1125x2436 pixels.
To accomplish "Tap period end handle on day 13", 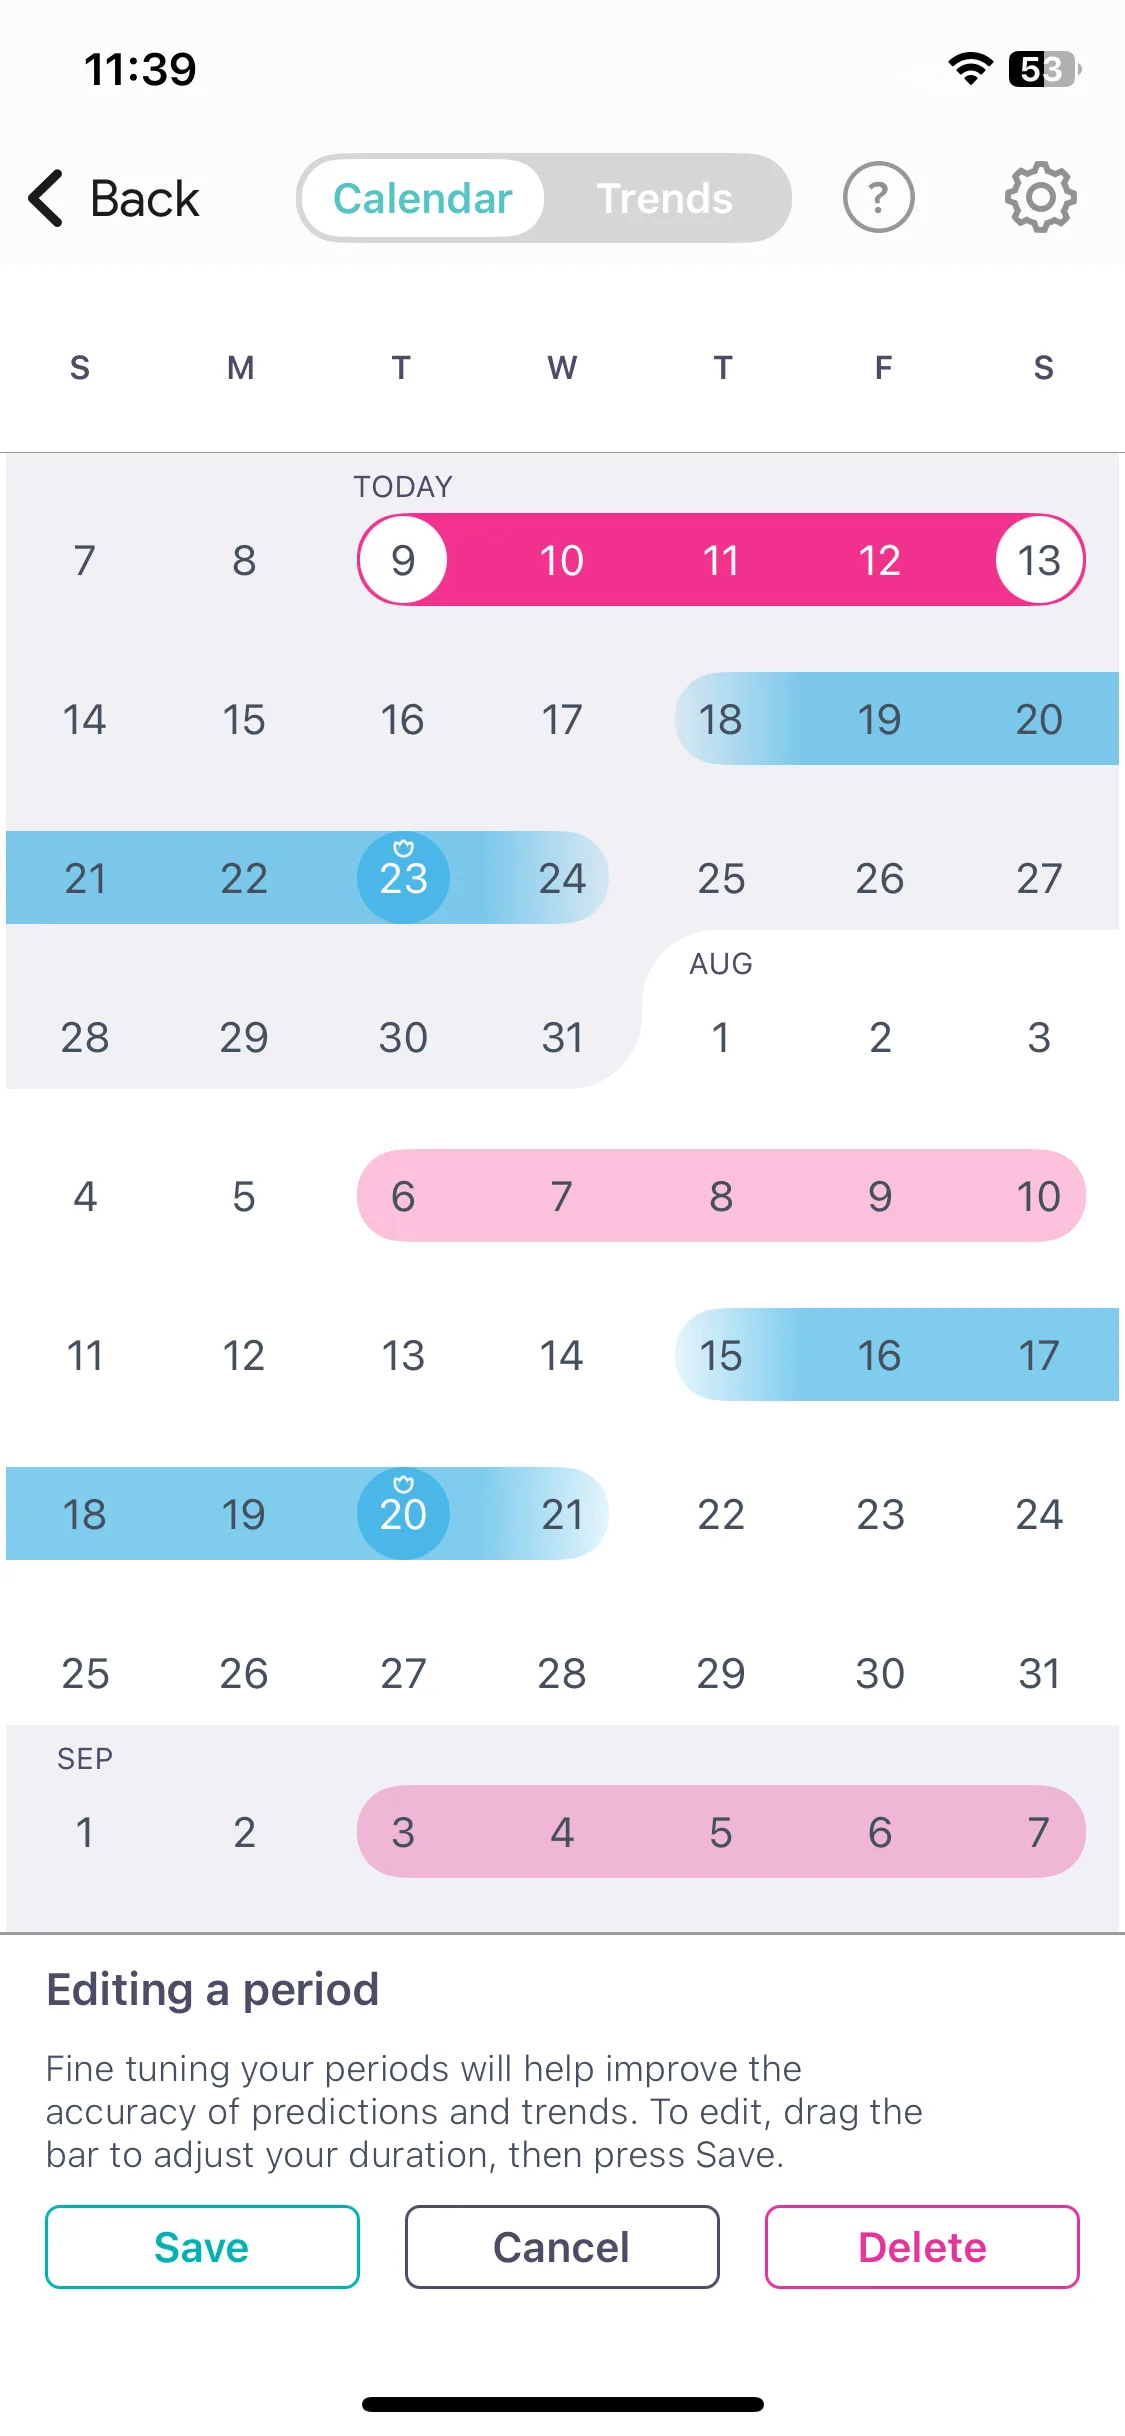I will coord(1039,560).
